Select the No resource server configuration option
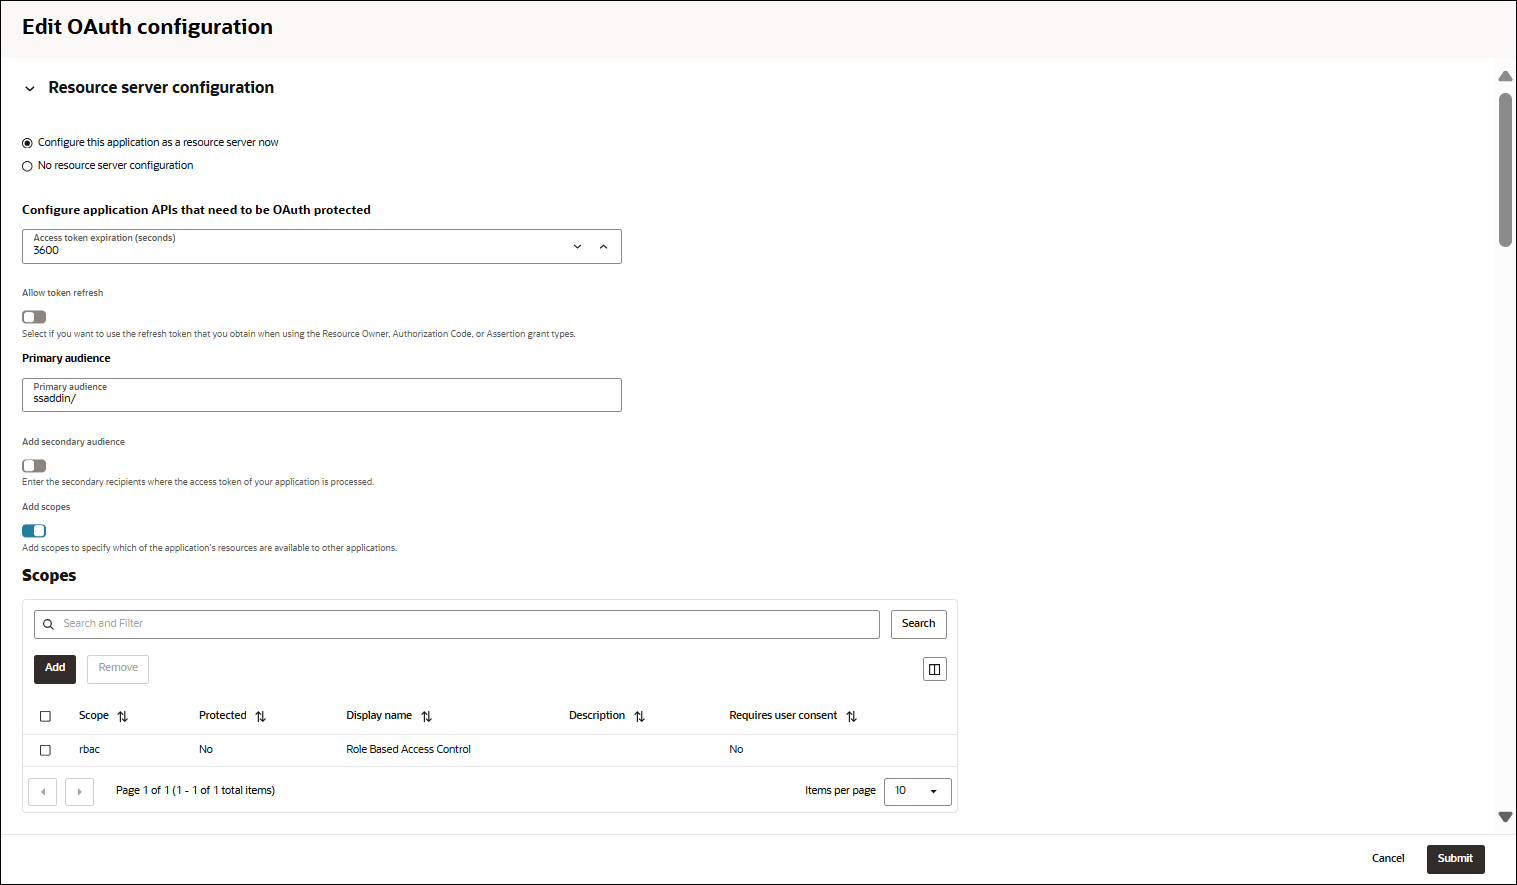Viewport: 1517px width, 885px height. pyautogui.click(x=27, y=165)
